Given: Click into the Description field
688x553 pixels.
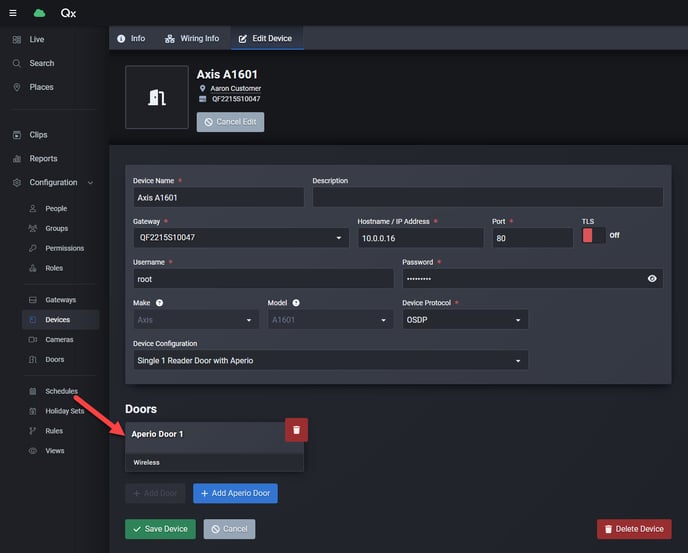Looking at the screenshot, I should [x=487, y=198].
